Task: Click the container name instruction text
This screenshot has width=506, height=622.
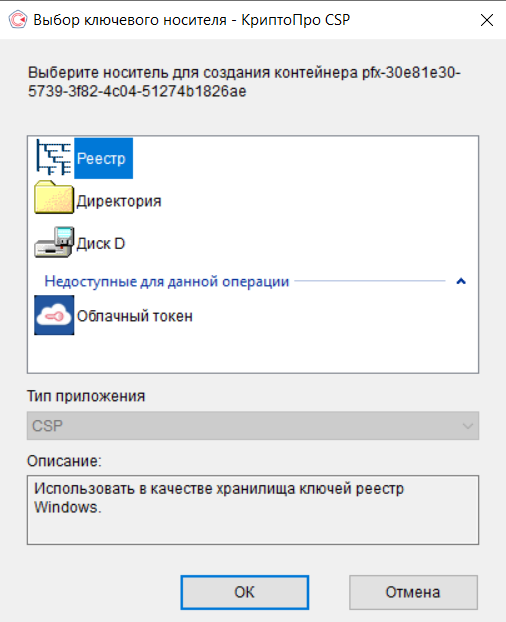Action: pyautogui.click(x=244, y=82)
